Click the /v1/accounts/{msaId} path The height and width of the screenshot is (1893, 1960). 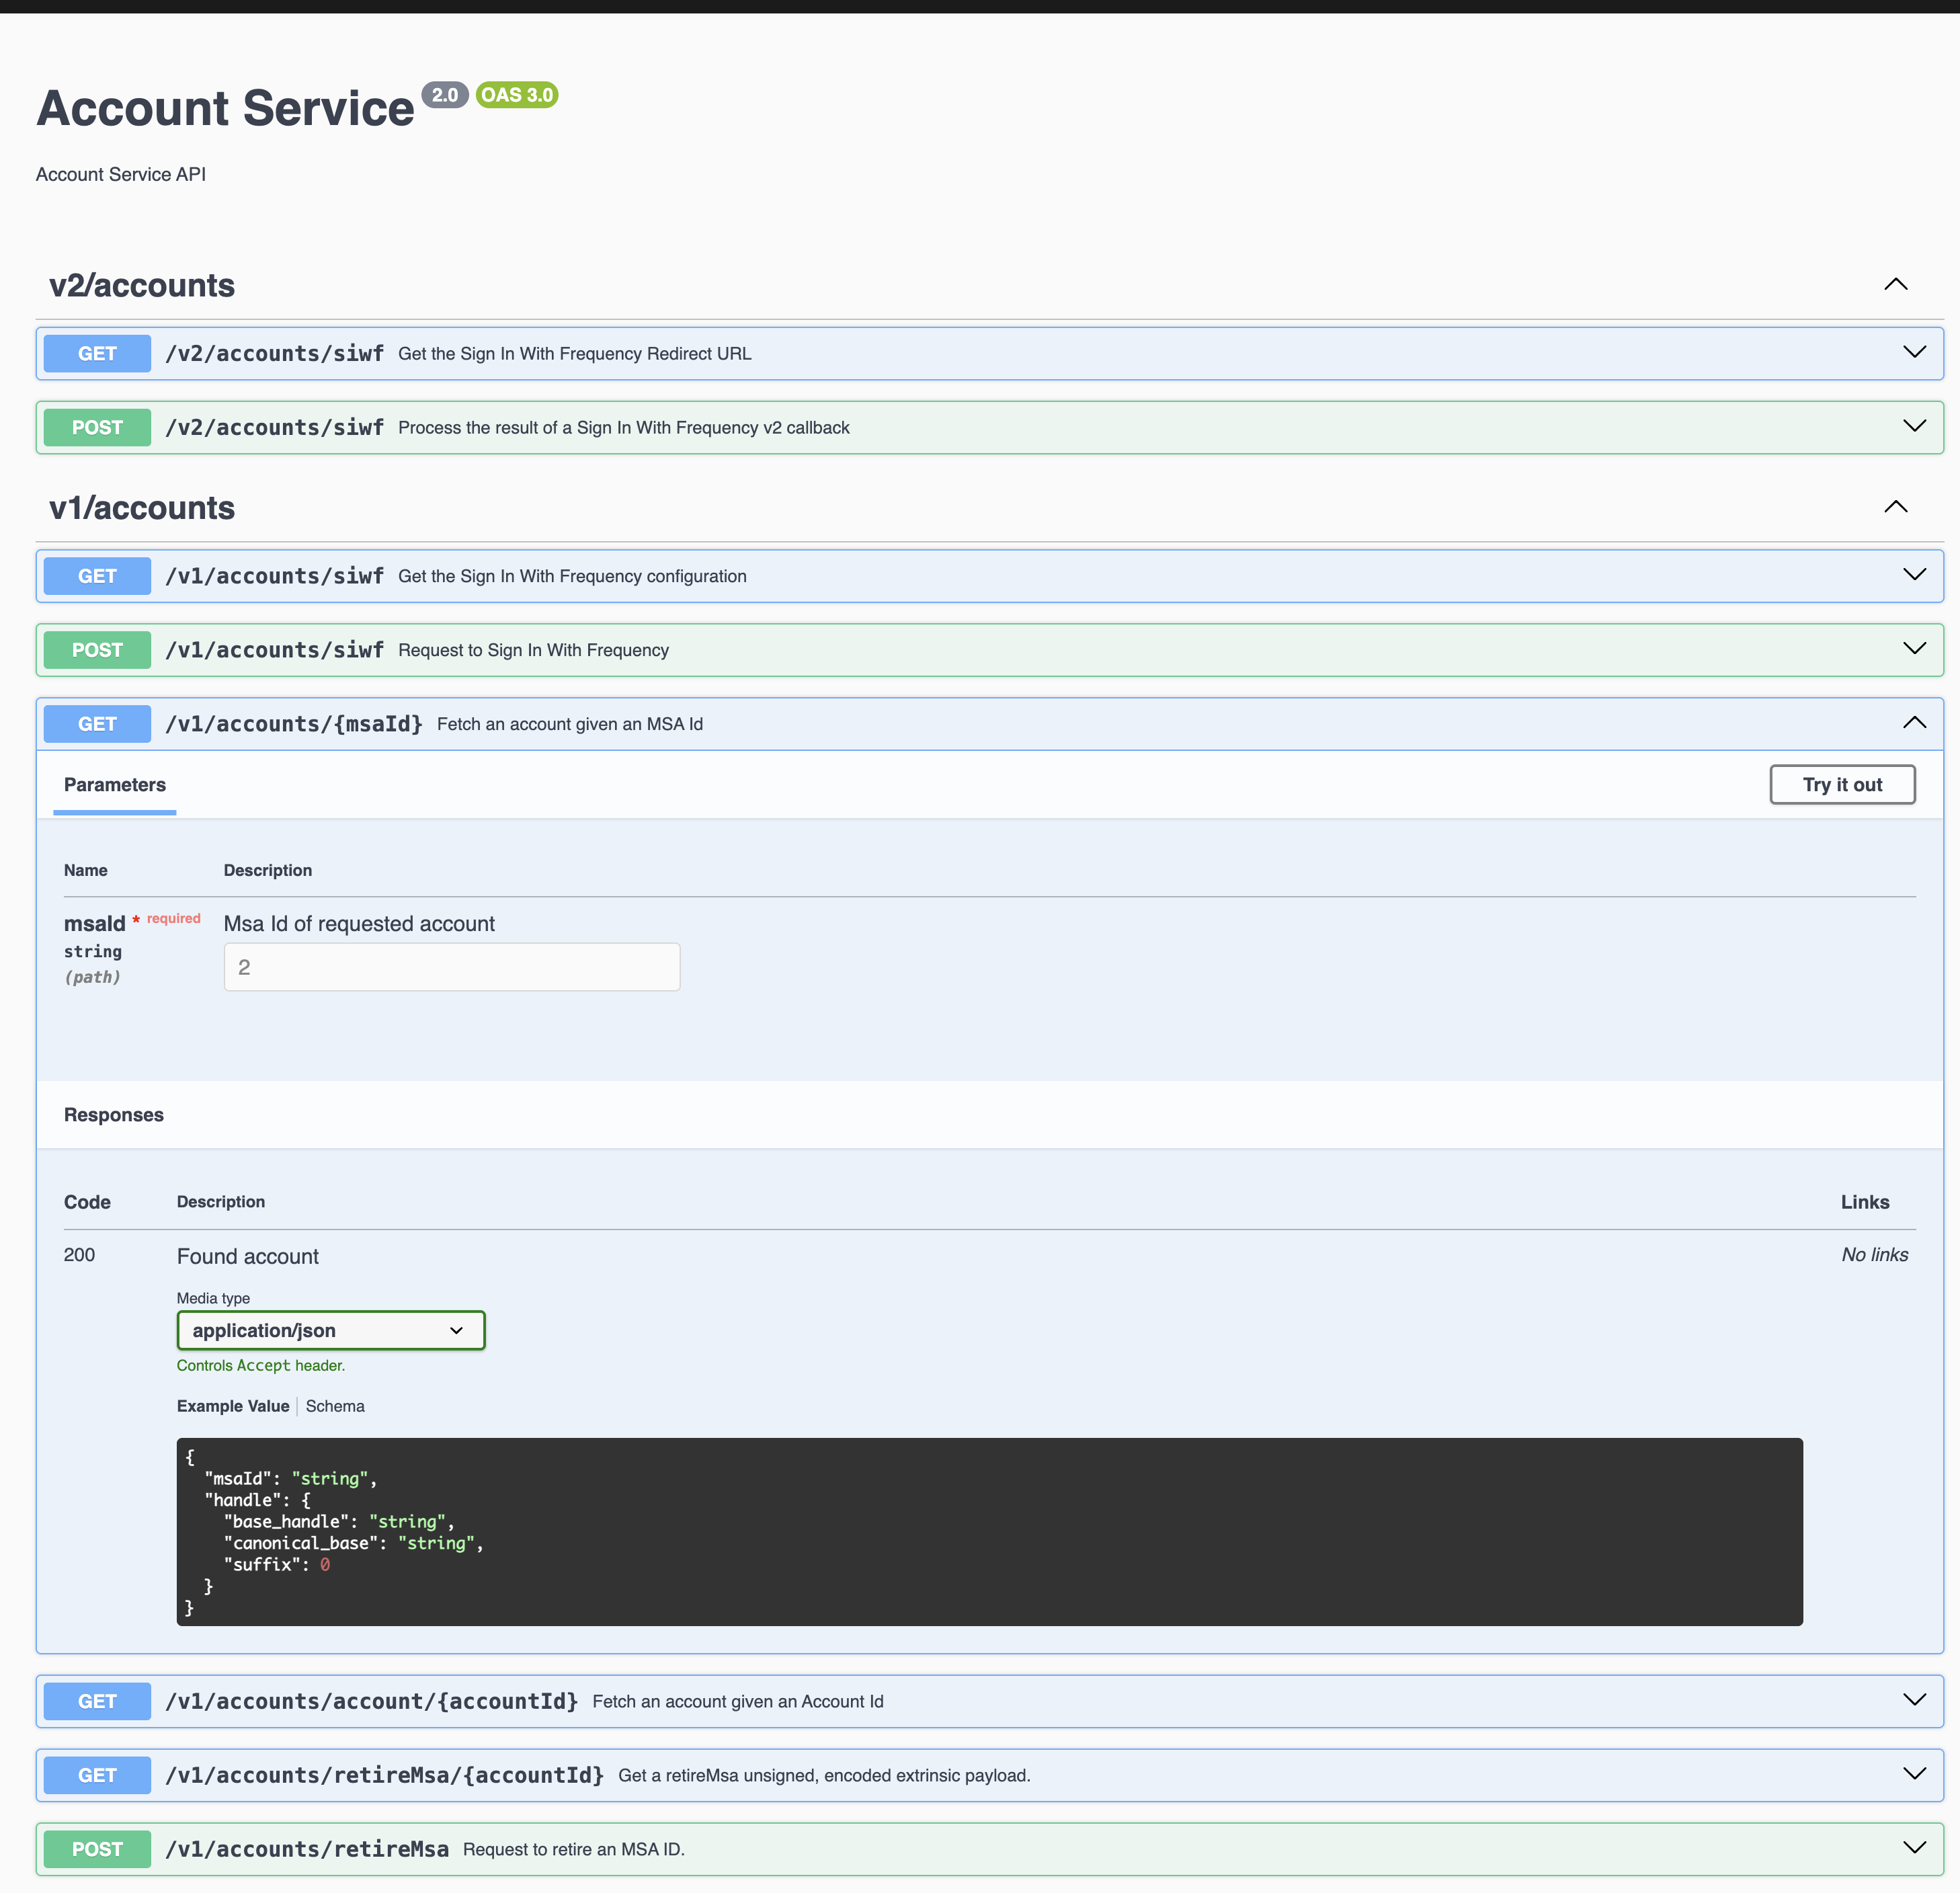(294, 724)
